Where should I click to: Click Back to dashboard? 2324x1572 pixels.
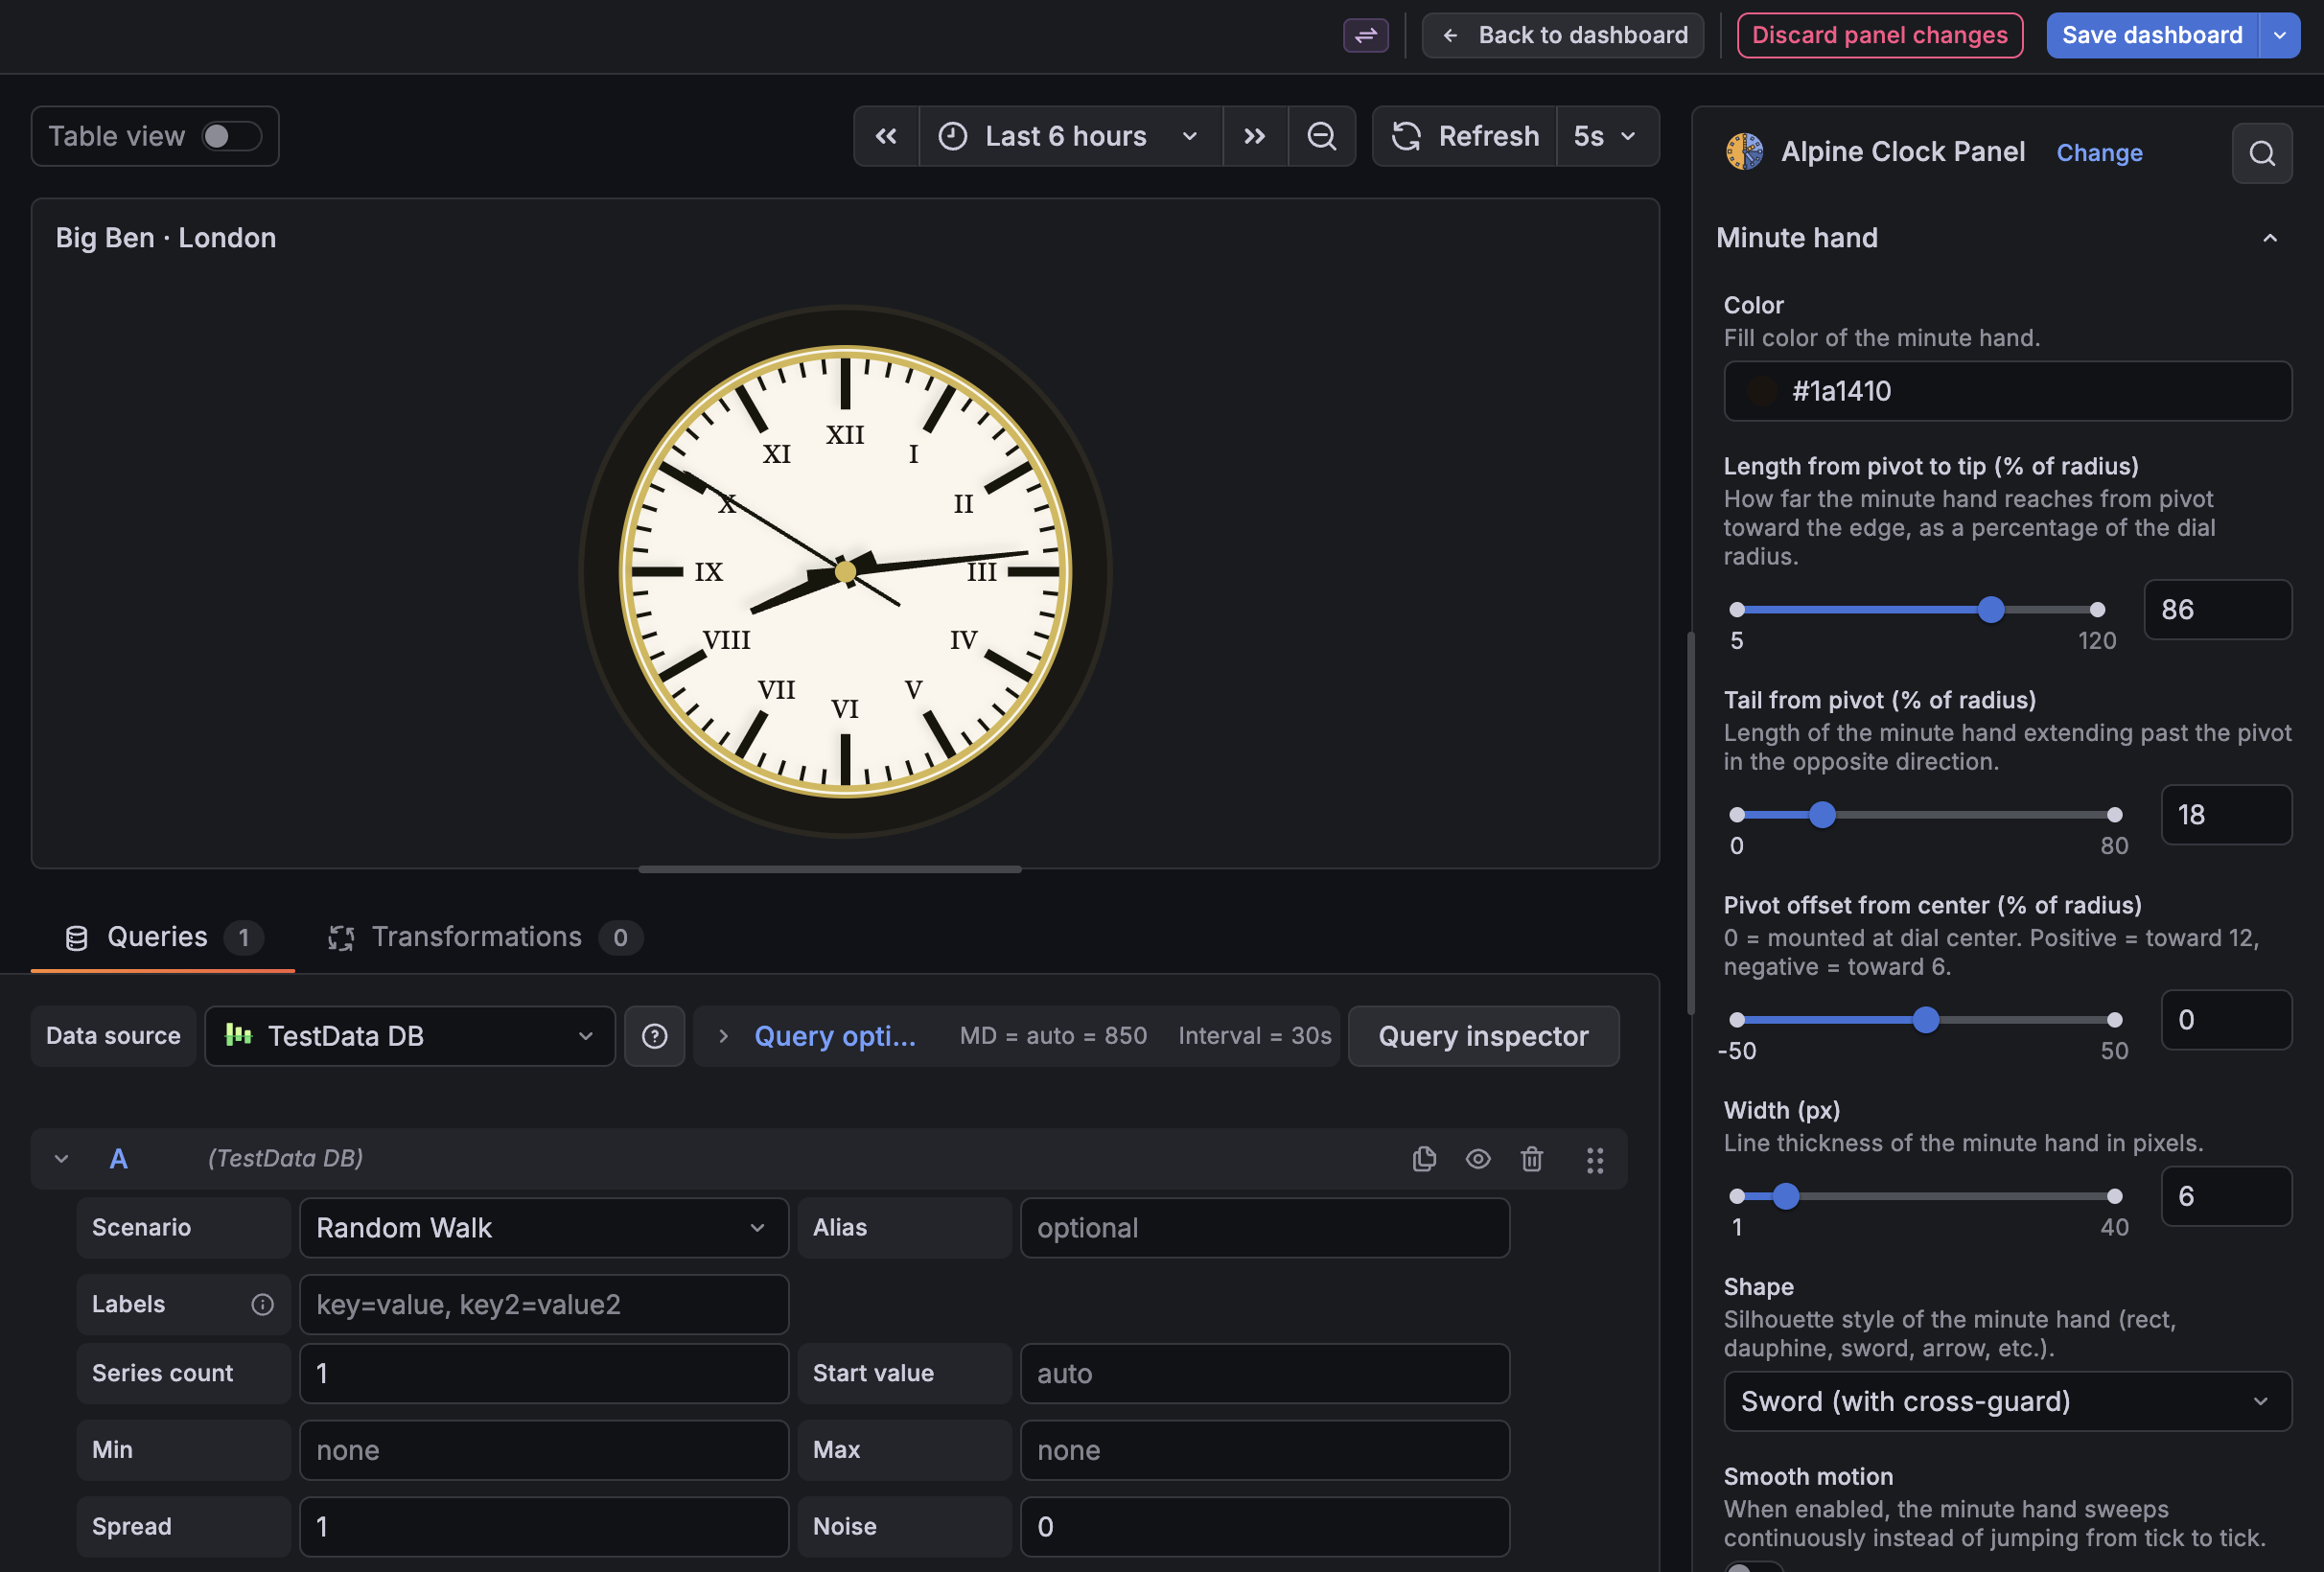1562,35
